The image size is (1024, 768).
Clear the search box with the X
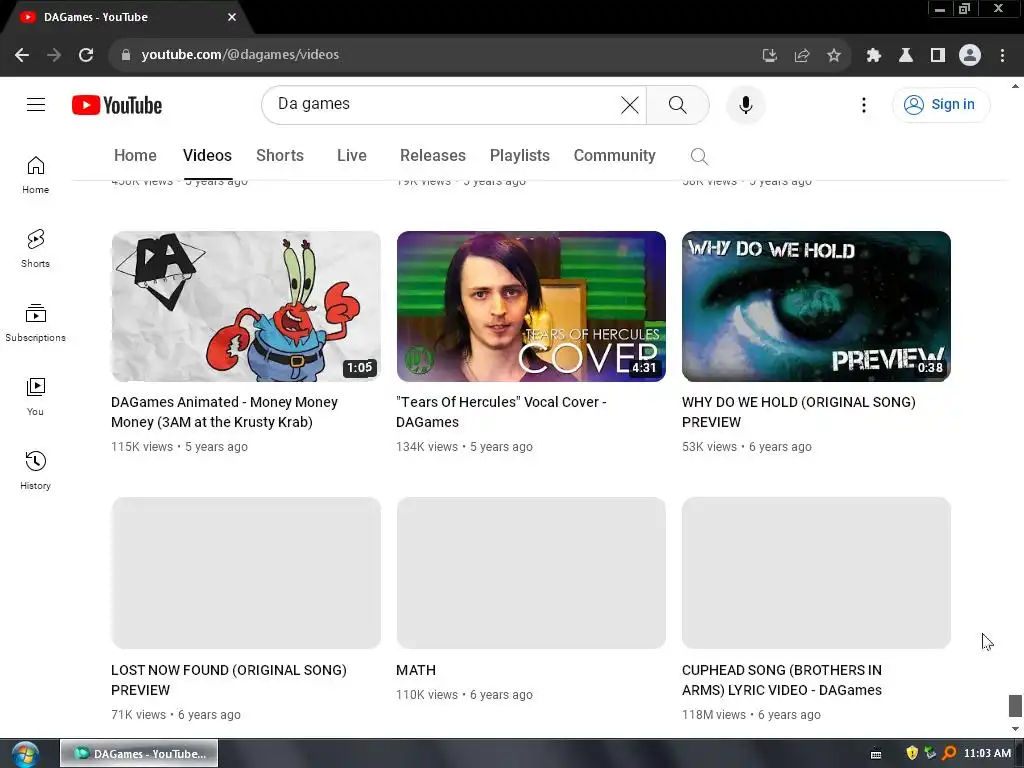point(630,104)
